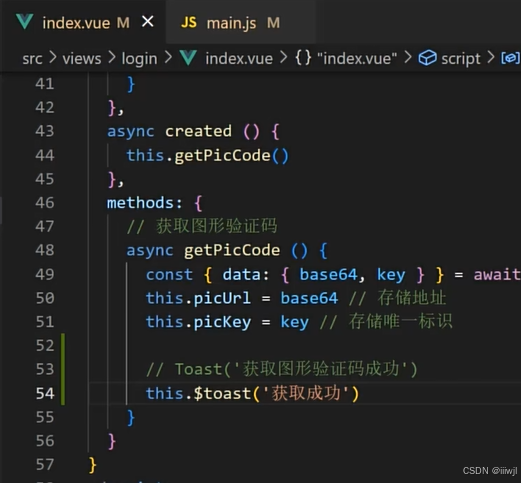
Task: Click line number 57 in the gutter
Action: (x=45, y=465)
